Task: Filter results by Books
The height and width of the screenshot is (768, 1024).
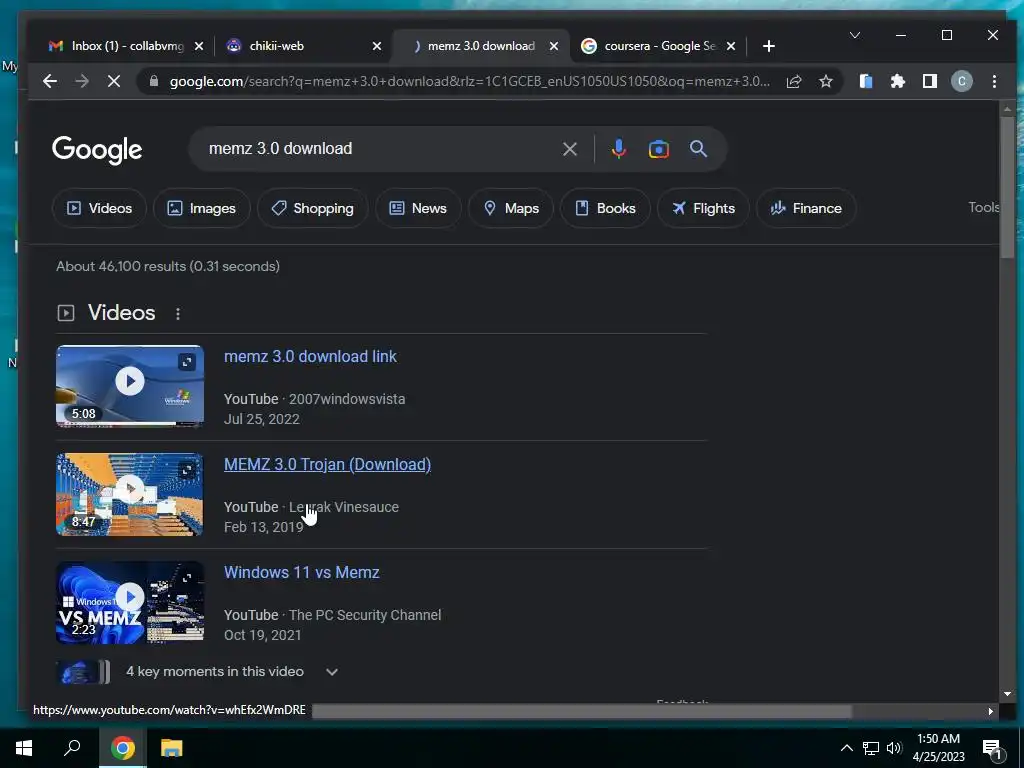Action: click(x=605, y=208)
